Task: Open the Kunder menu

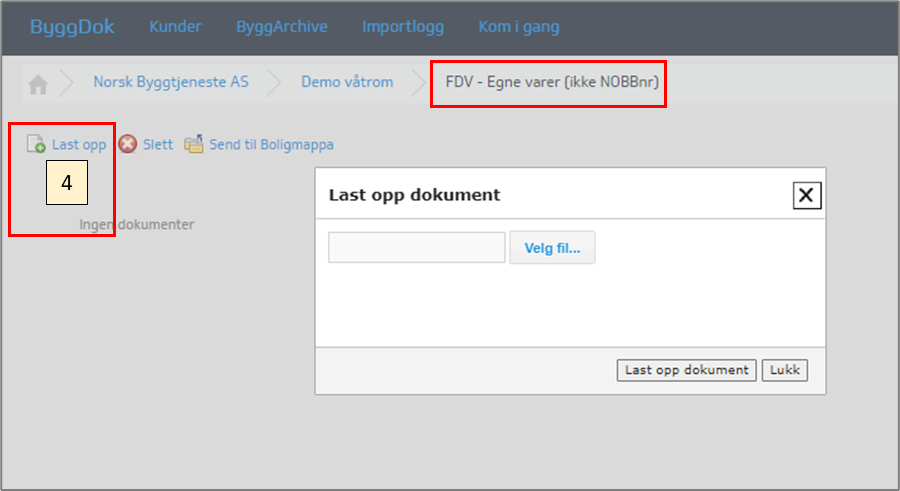Action: [175, 27]
